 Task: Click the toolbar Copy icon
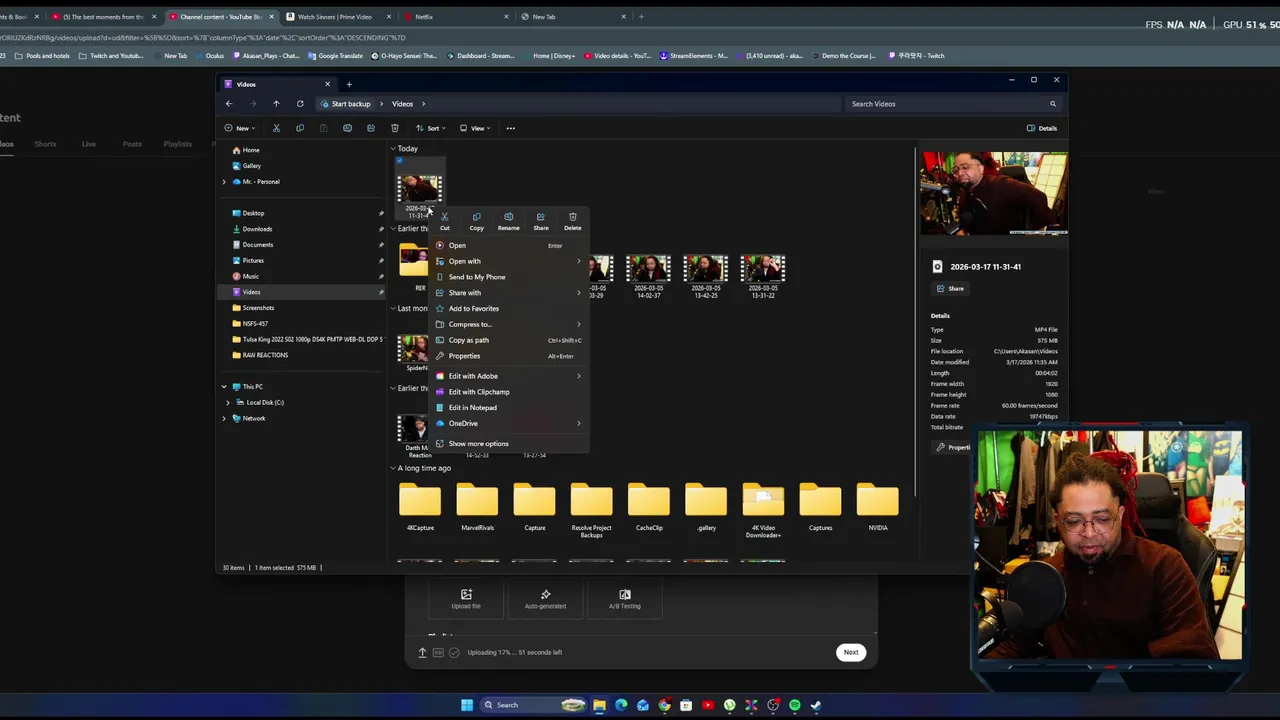300,128
